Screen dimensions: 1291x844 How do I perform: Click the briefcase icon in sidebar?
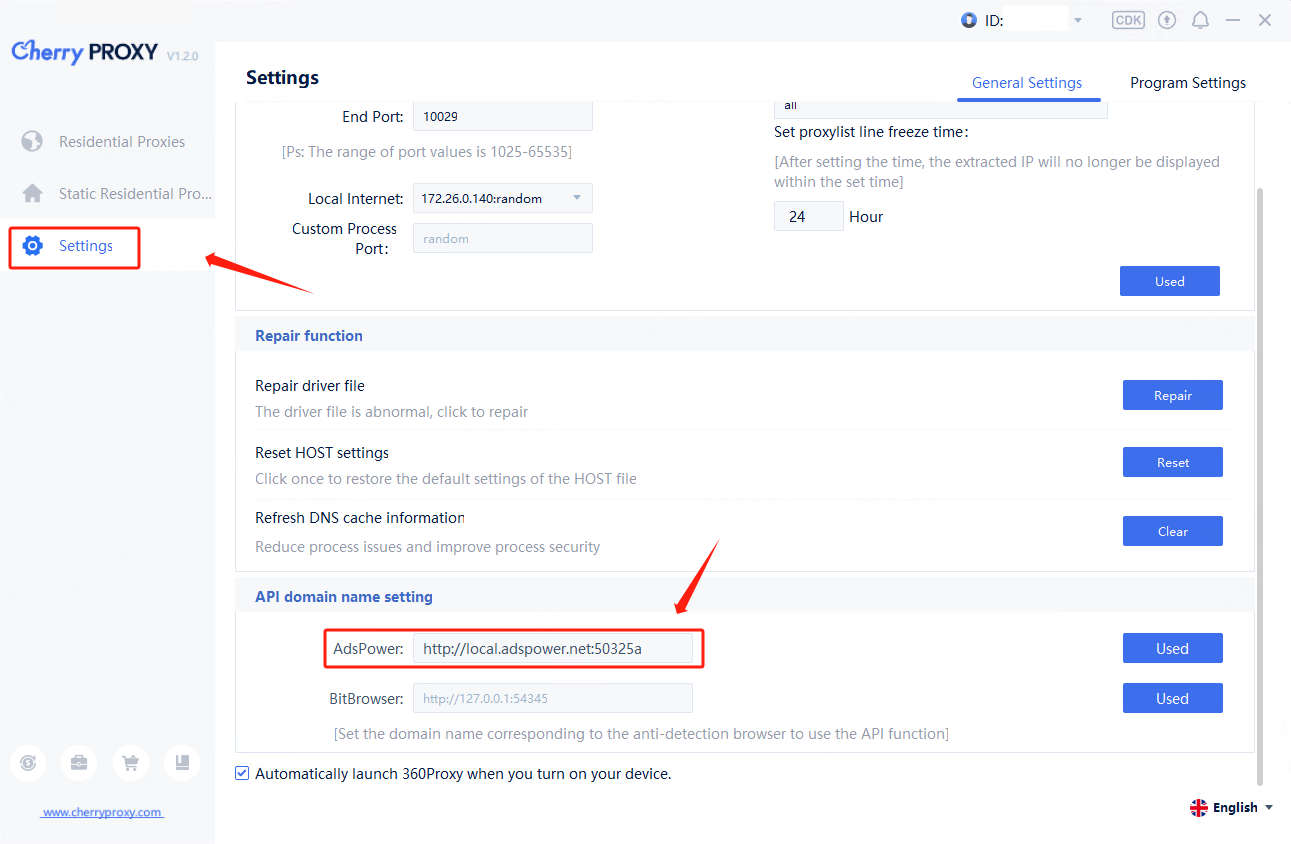click(x=79, y=763)
